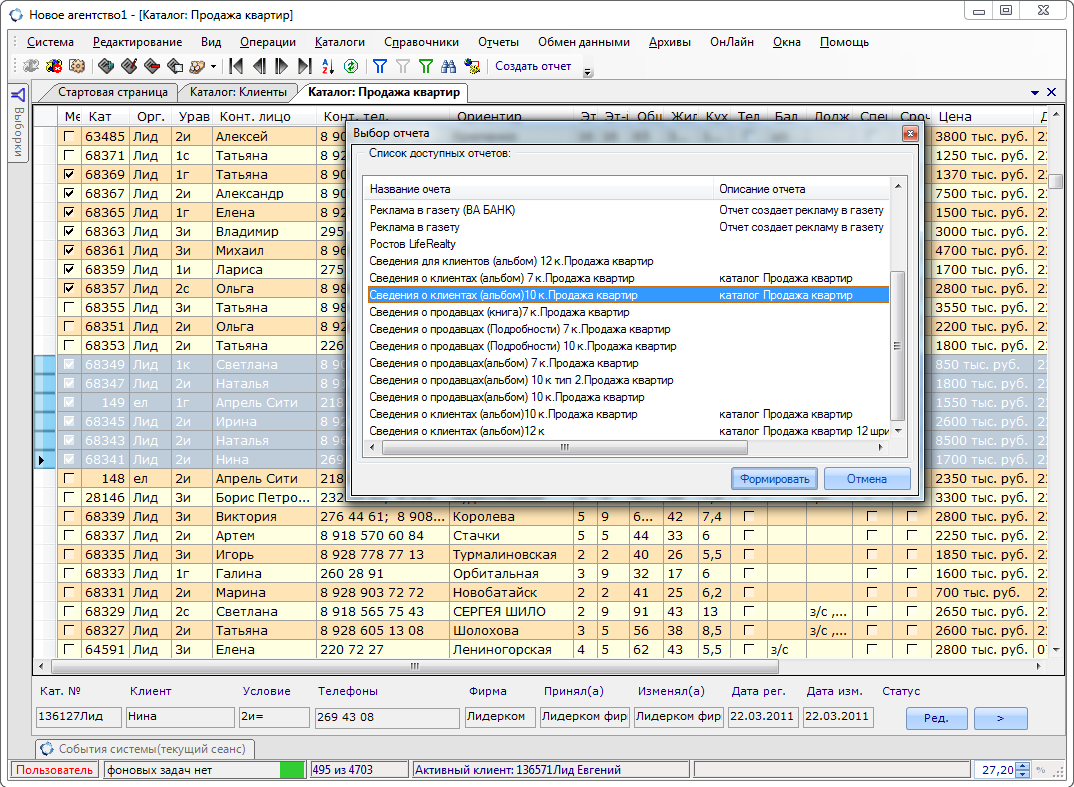Screen dimensions: 1074x787
Task: Click the Название очета column header
Action: tap(539, 189)
